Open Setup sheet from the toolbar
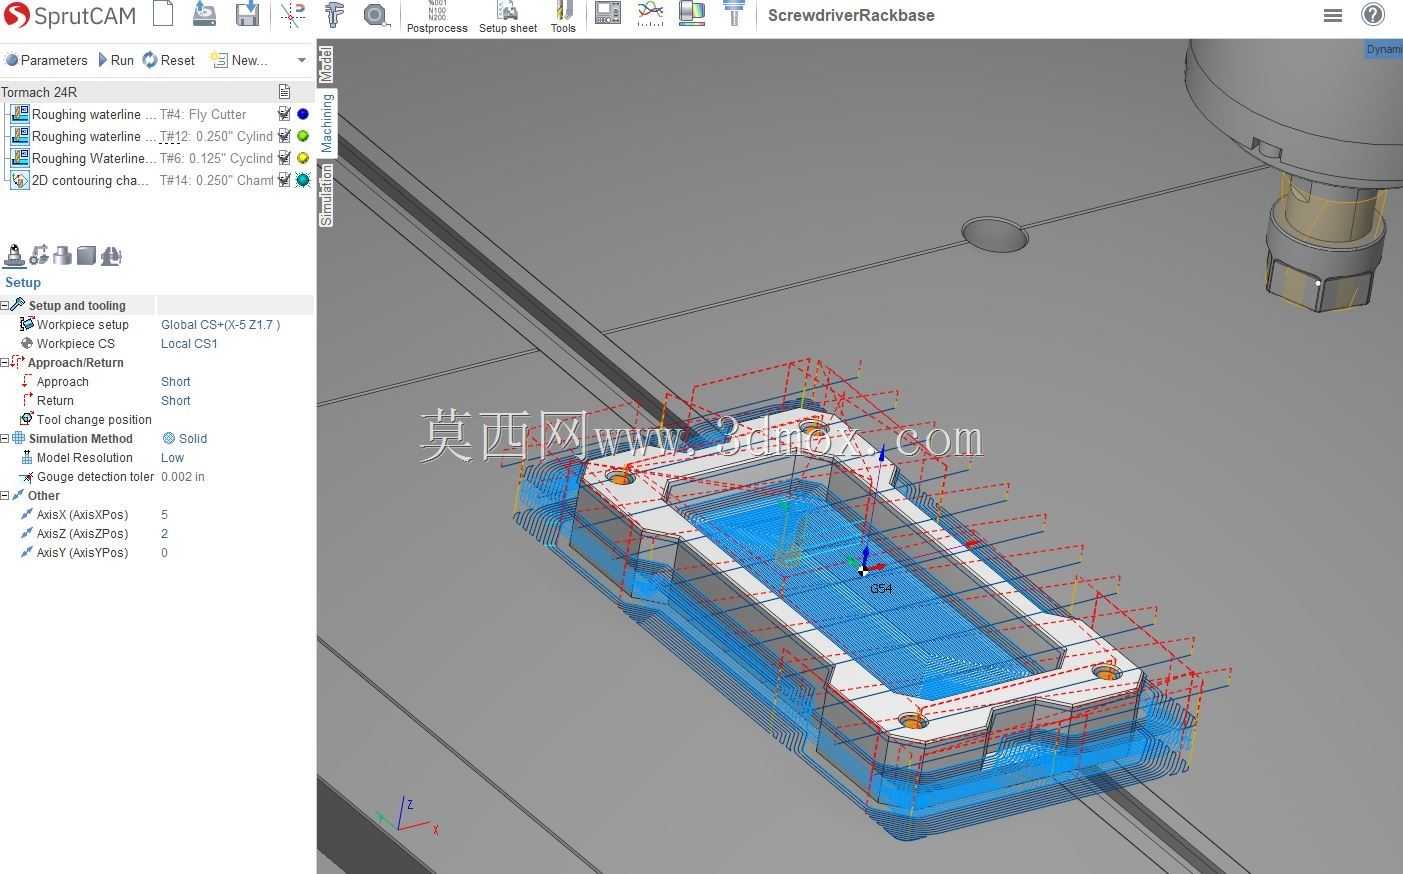The image size is (1403, 874). tap(508, 17)
